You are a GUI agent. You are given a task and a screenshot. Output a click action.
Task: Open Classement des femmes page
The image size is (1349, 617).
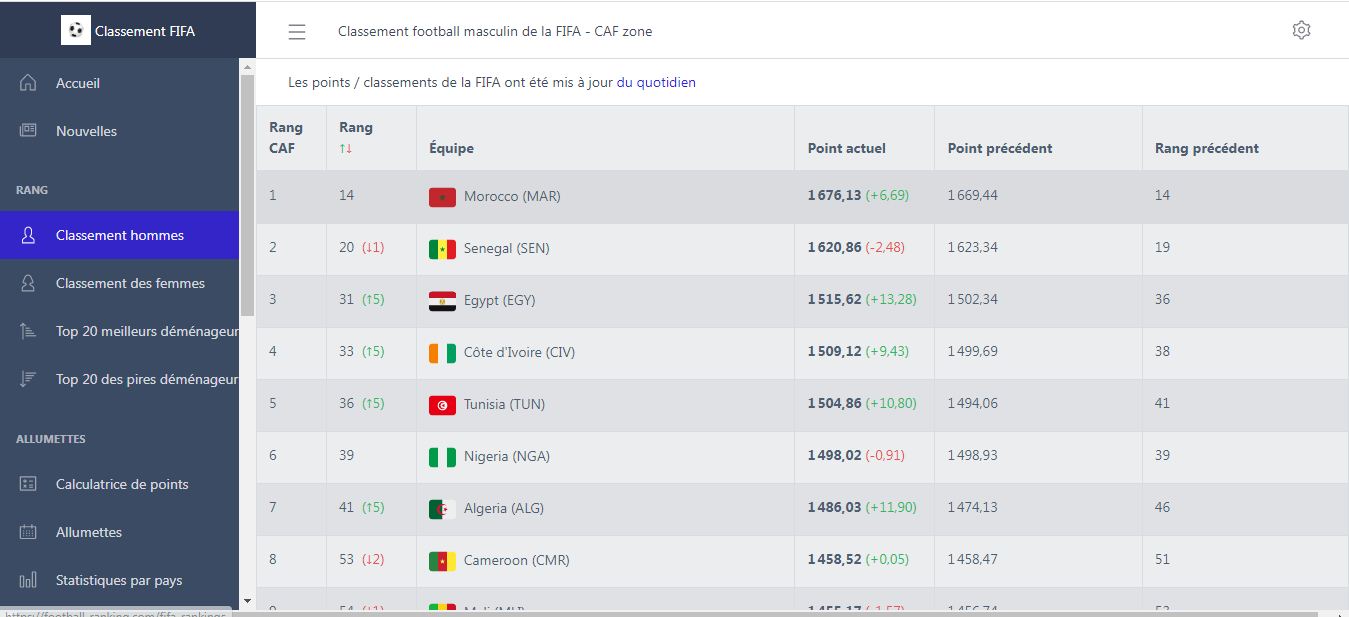tap(130, 283)
